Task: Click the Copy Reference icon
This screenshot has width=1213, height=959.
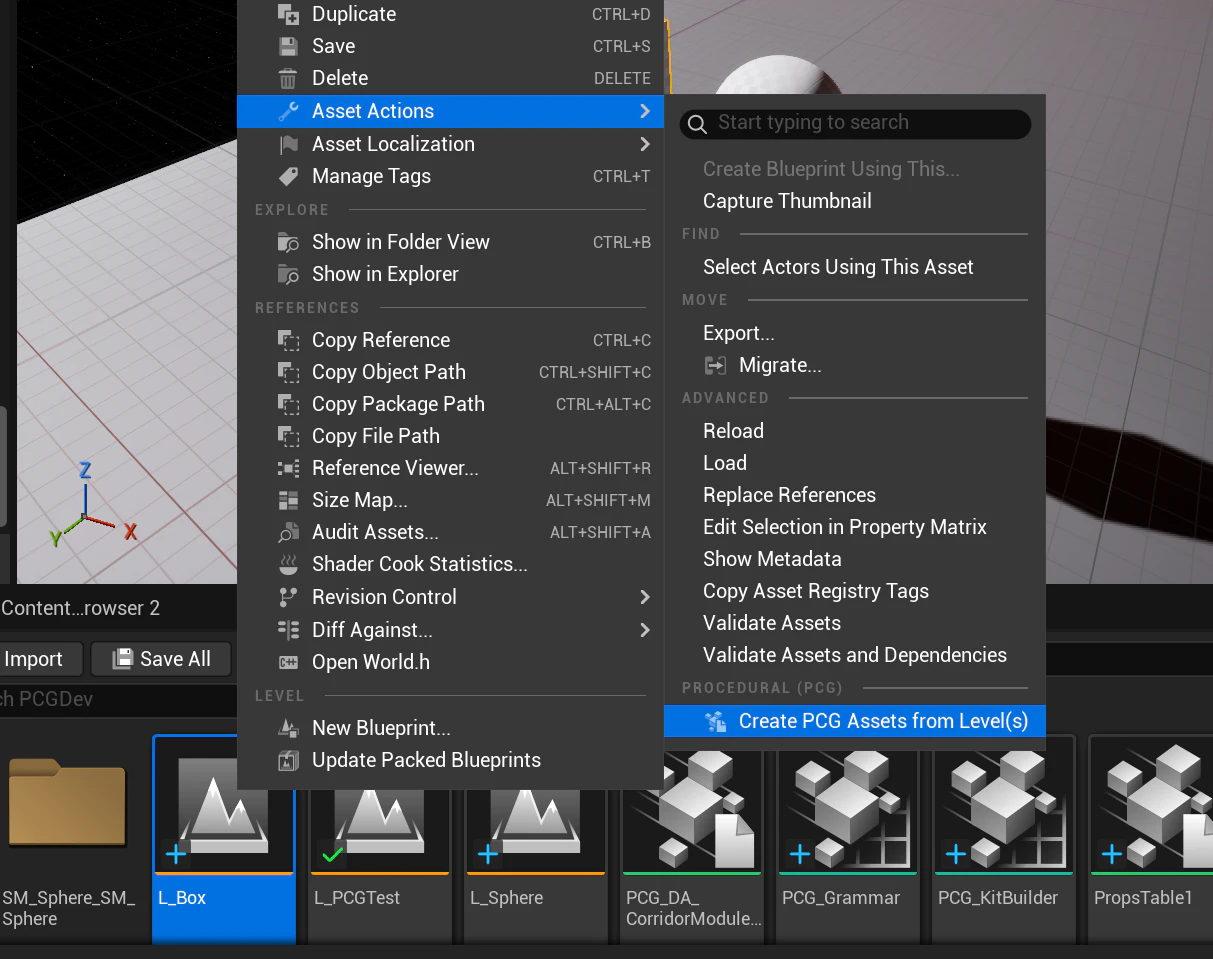Action: coord(288,340)
